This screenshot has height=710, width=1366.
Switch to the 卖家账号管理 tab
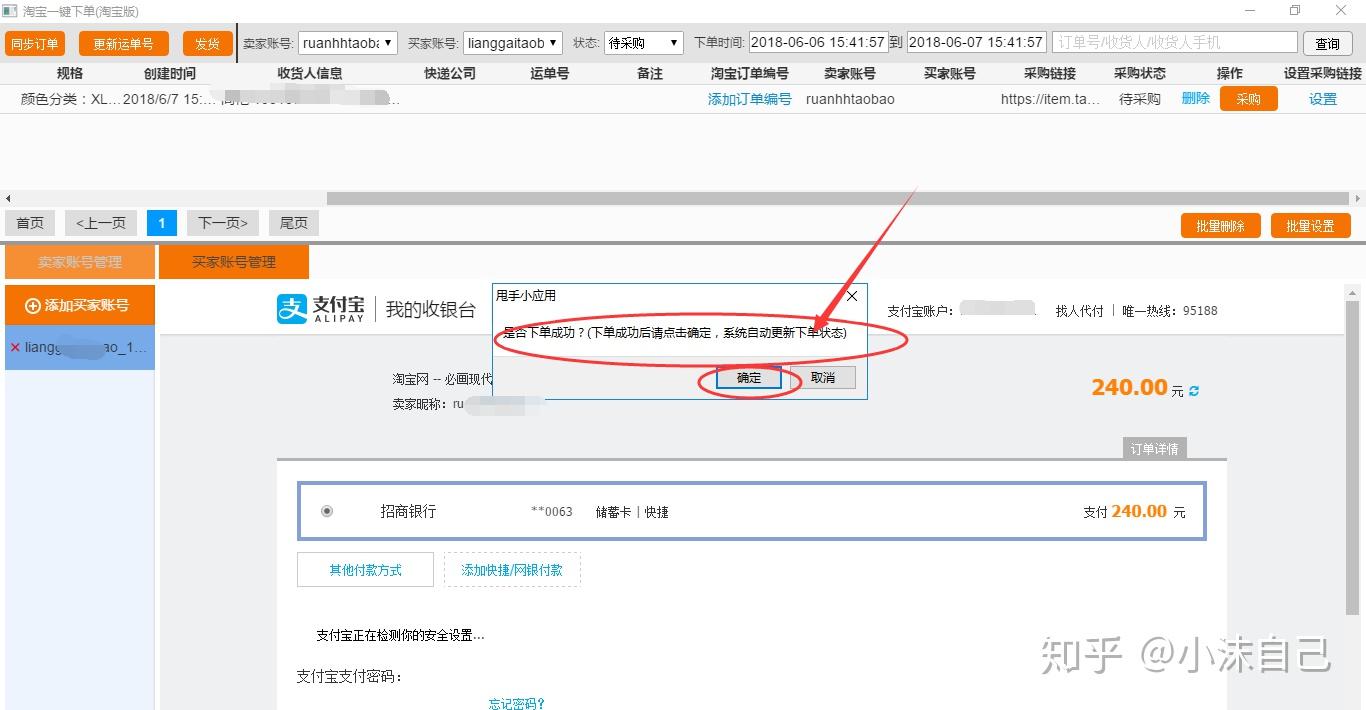click(x=80, y=262)
